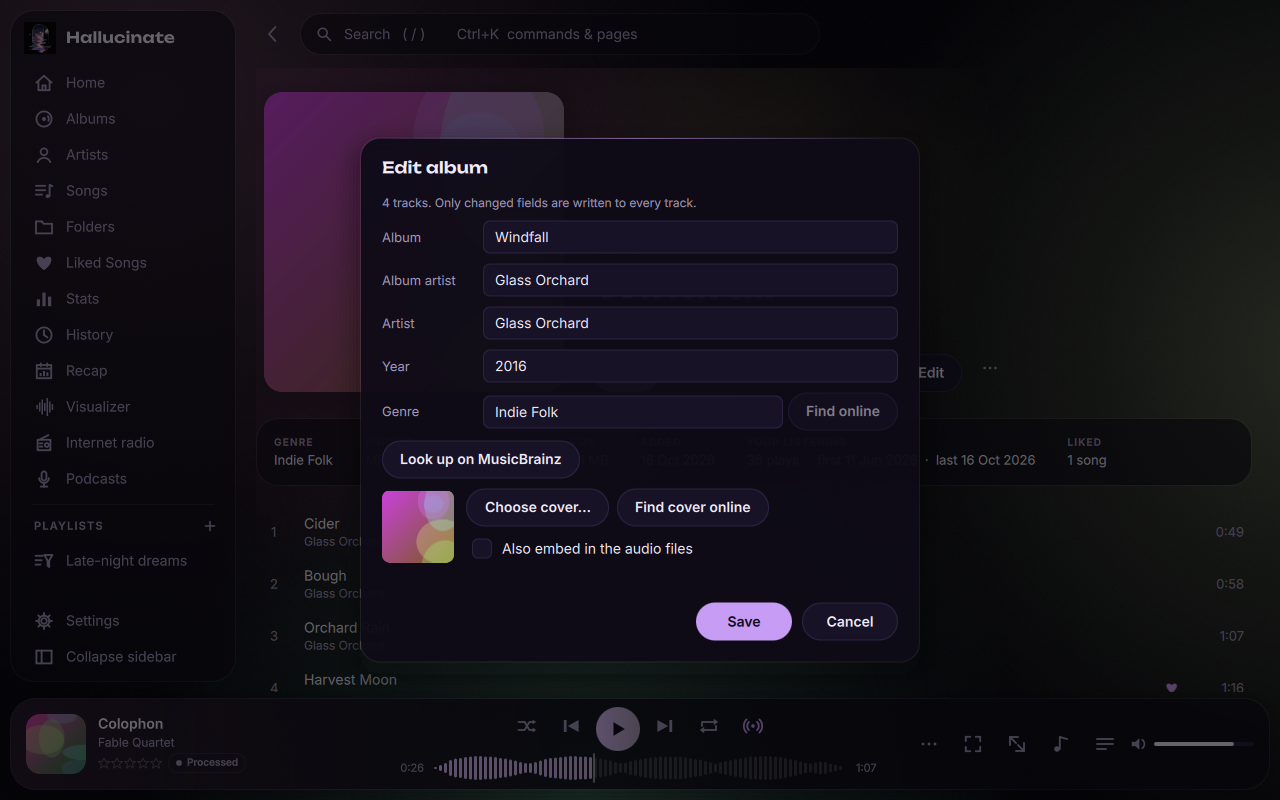Click Choose cover button
This screenshot has height=800, width=1280.
pos(538,507)
